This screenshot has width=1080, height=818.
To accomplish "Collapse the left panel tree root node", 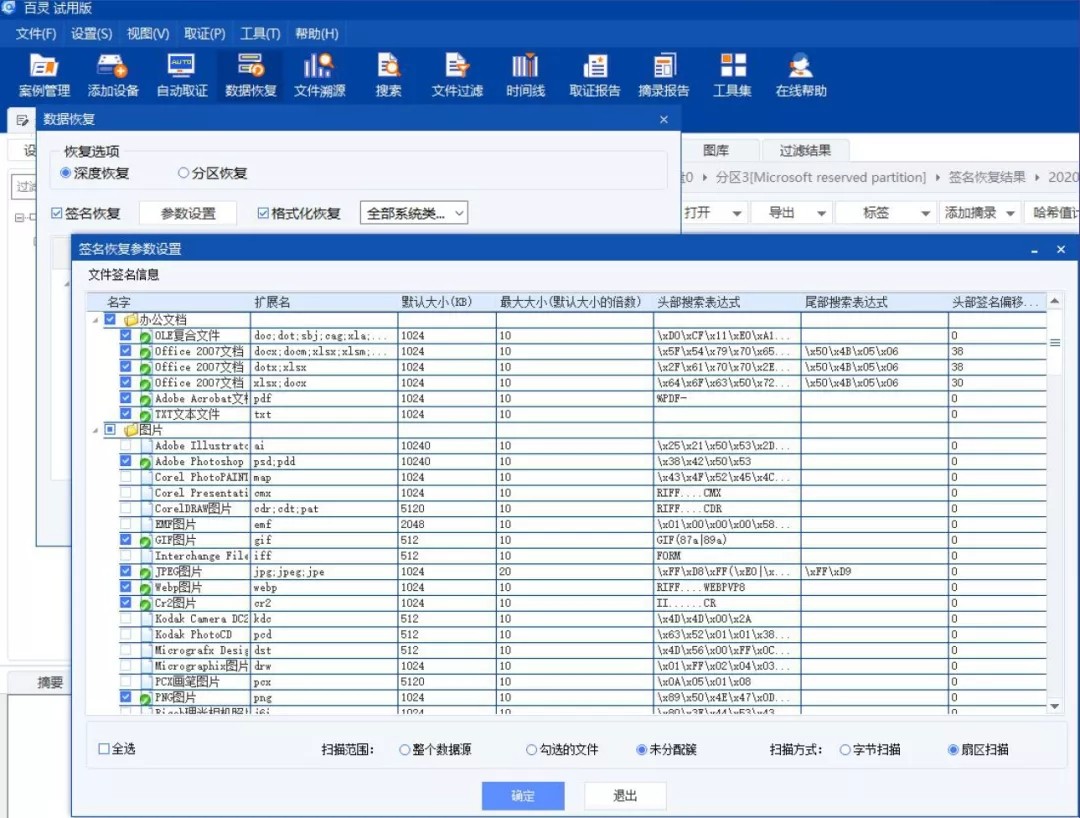I will 19,218.
